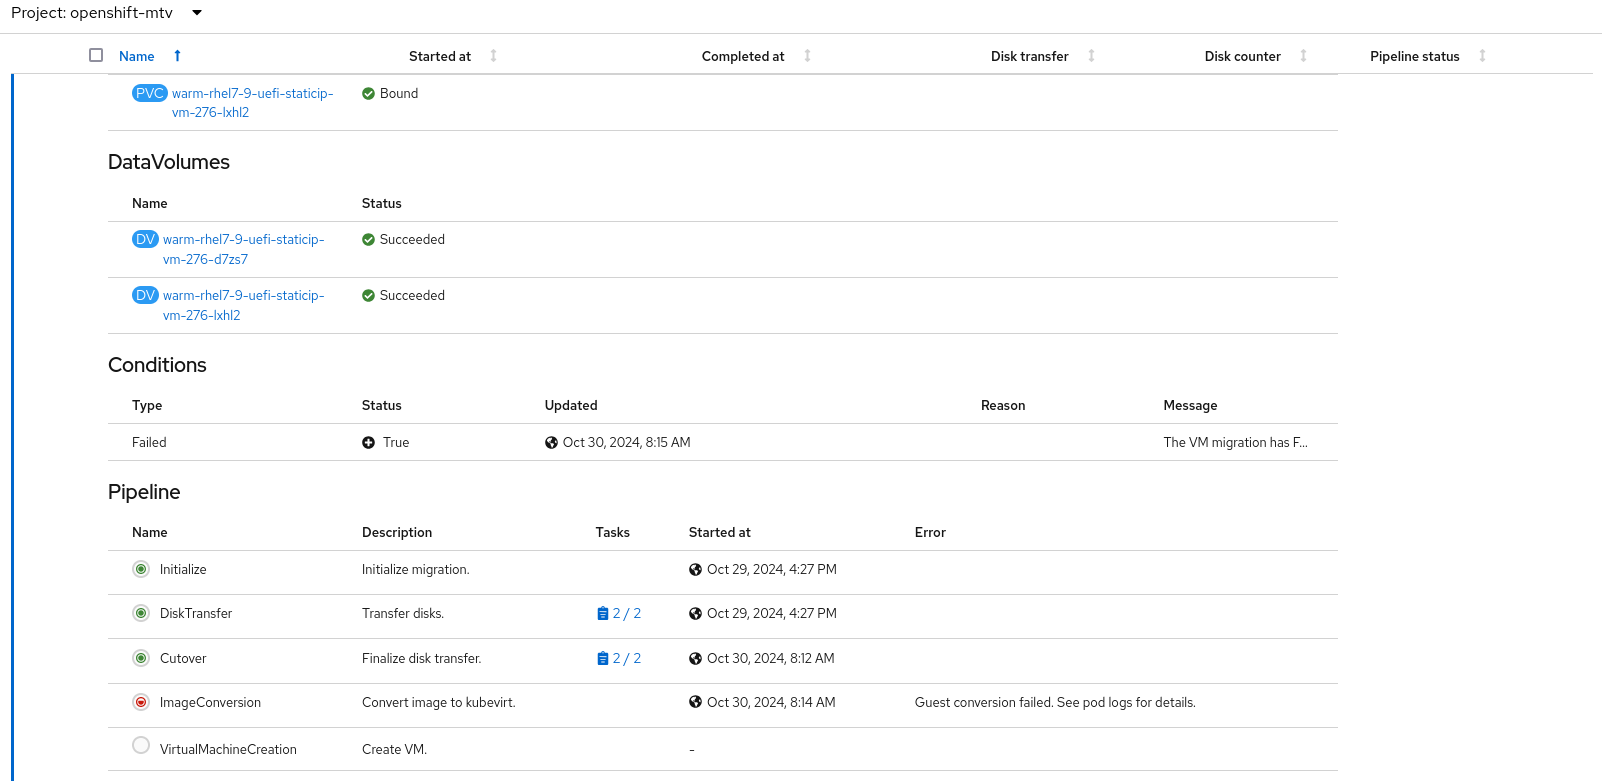Toggle the select-all checkbox in table header
Viewport: 1602px width, 781px height.
click(x=96, y=55)
